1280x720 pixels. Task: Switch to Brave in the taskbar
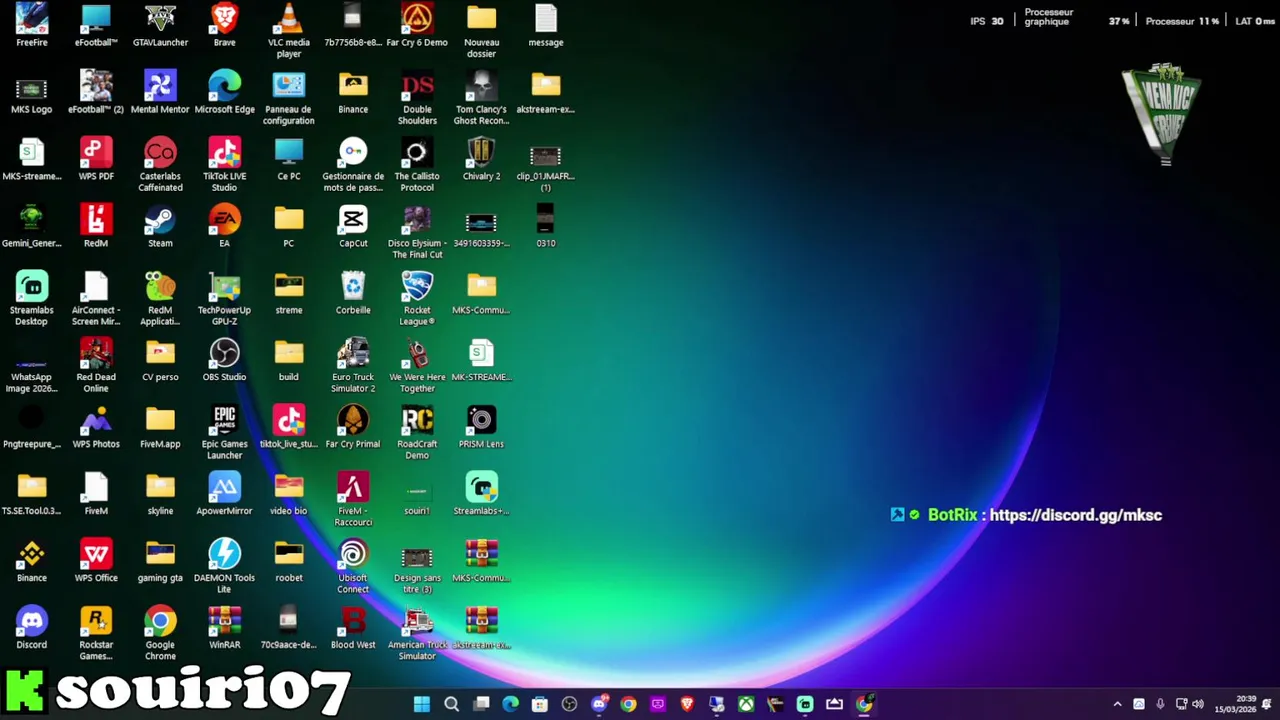[687, 704]
